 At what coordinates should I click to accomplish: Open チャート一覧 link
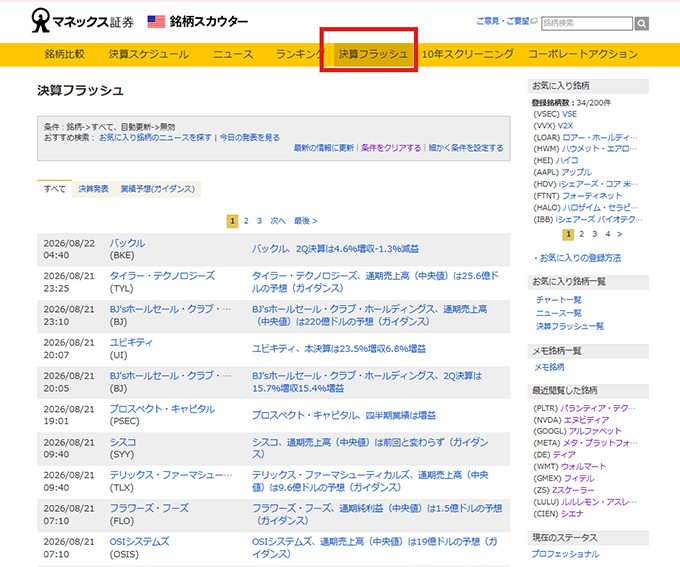559,300
